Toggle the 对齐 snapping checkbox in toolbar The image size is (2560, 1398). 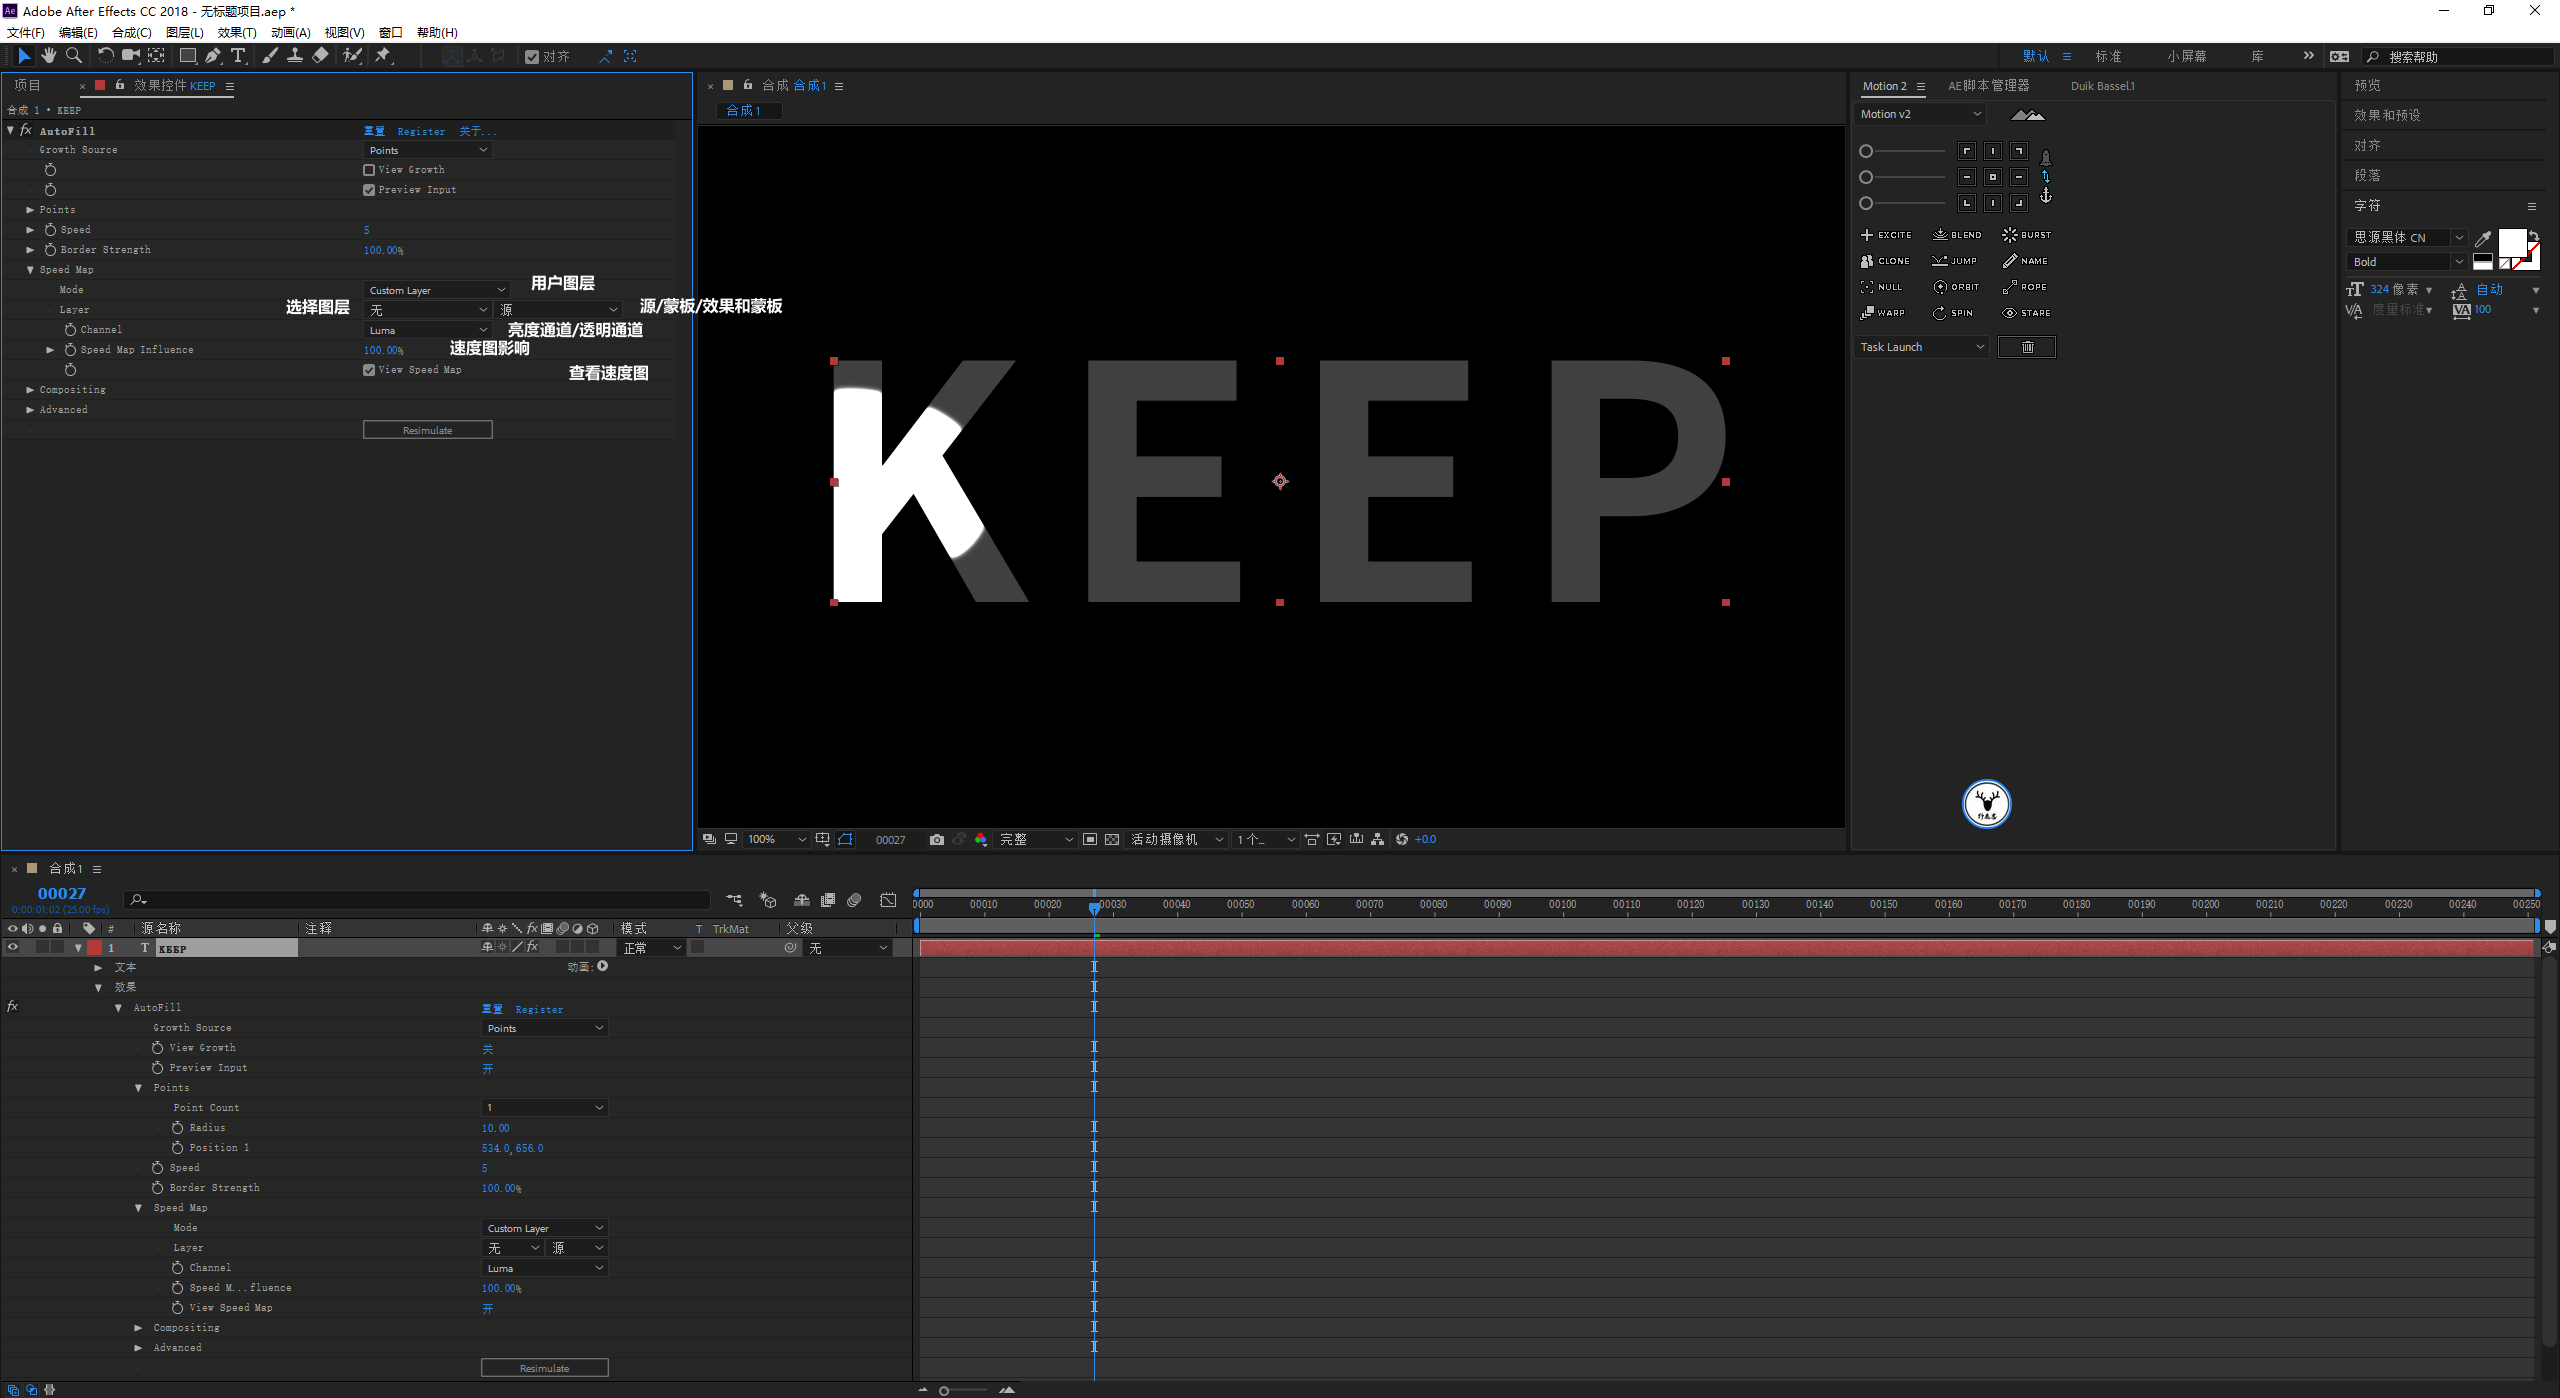[x=532, y=57]
